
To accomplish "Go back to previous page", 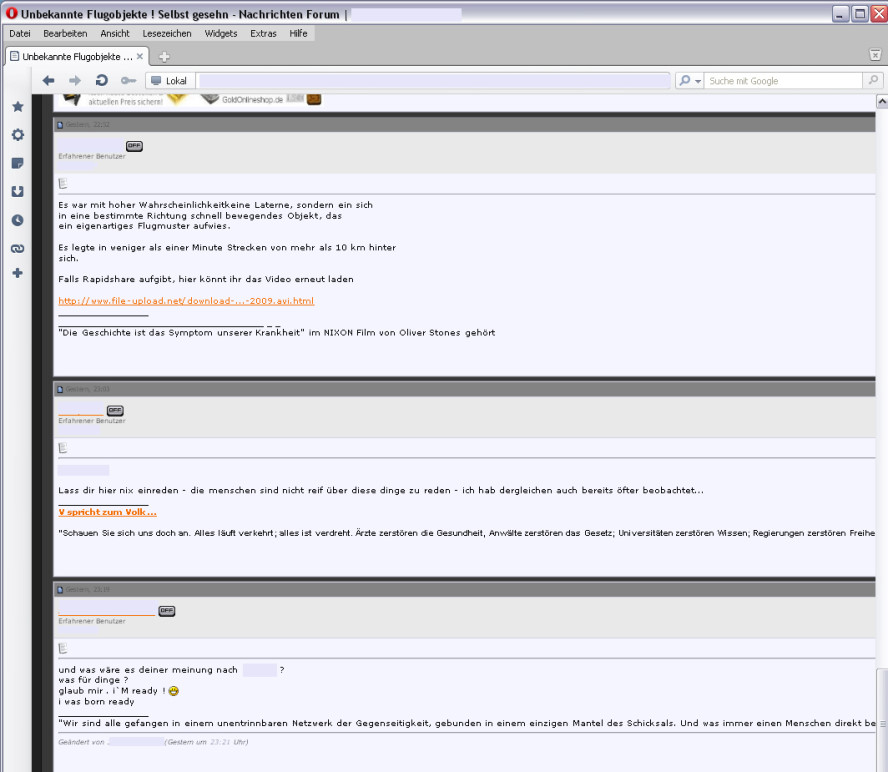I will (48, 80).
